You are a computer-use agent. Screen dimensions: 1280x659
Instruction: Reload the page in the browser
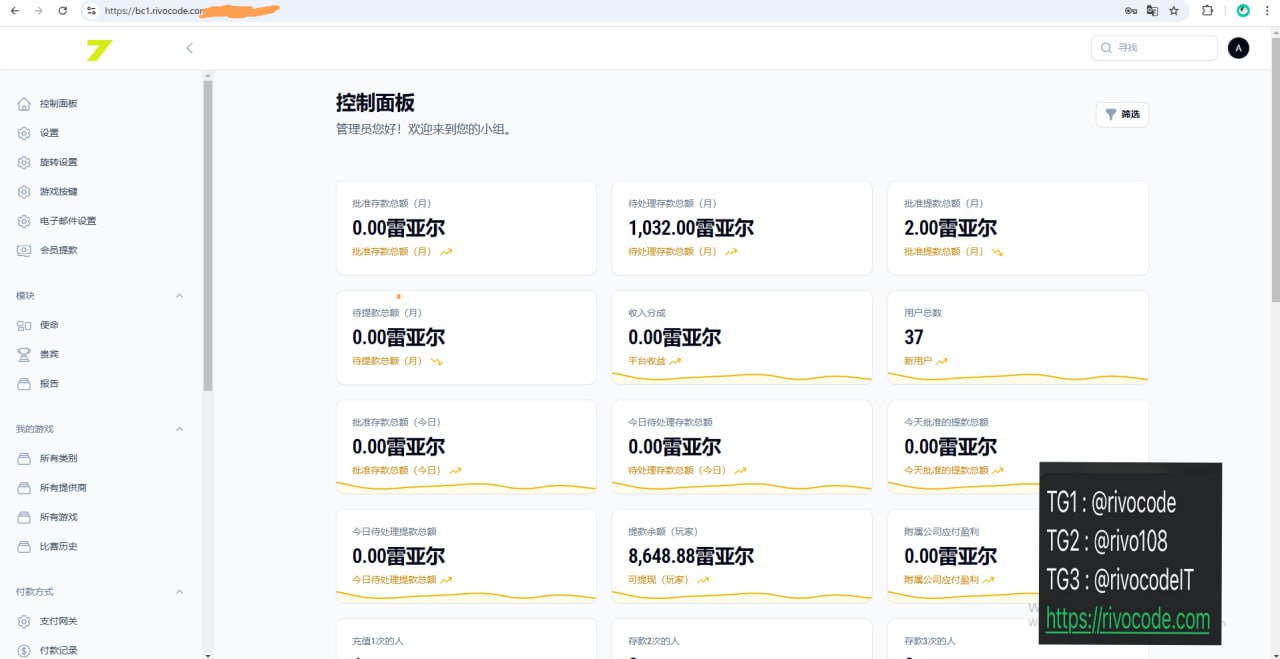click(x=63, y=11)
